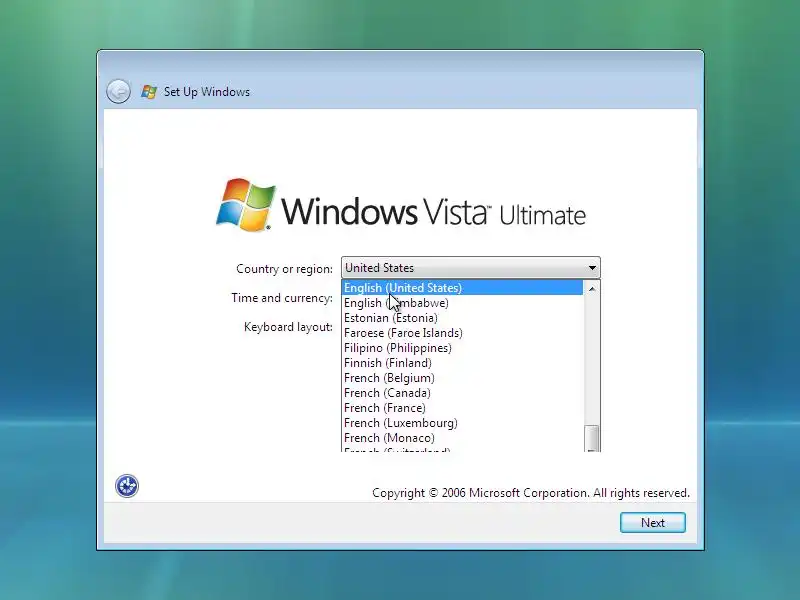The height and width of the screenshot is (600, 800).
Task: Choose Estonian (Estonia) from list
Action: coord(462,318)
